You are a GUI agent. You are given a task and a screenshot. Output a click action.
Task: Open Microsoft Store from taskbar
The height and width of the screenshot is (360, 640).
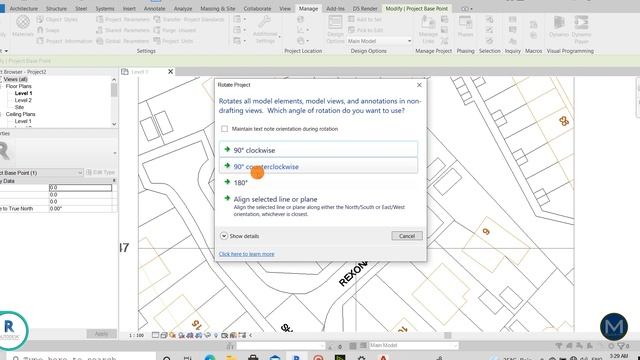[x=253, y=358]
